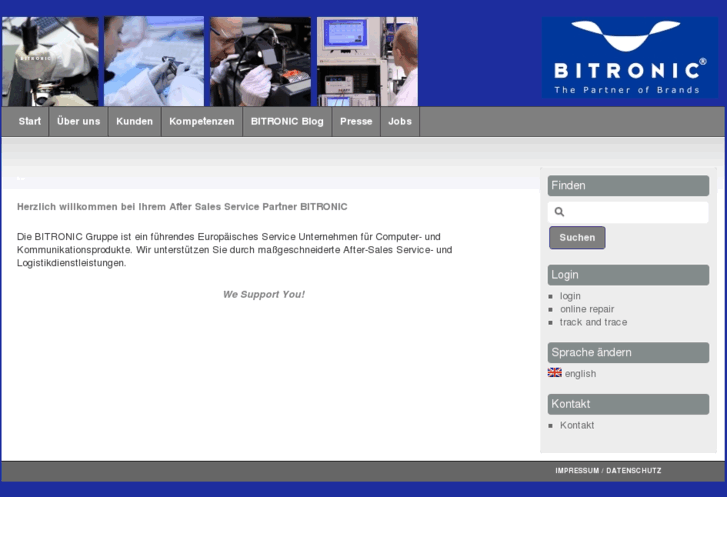
Task: Open the online repair link
Action: pos(587,309)
